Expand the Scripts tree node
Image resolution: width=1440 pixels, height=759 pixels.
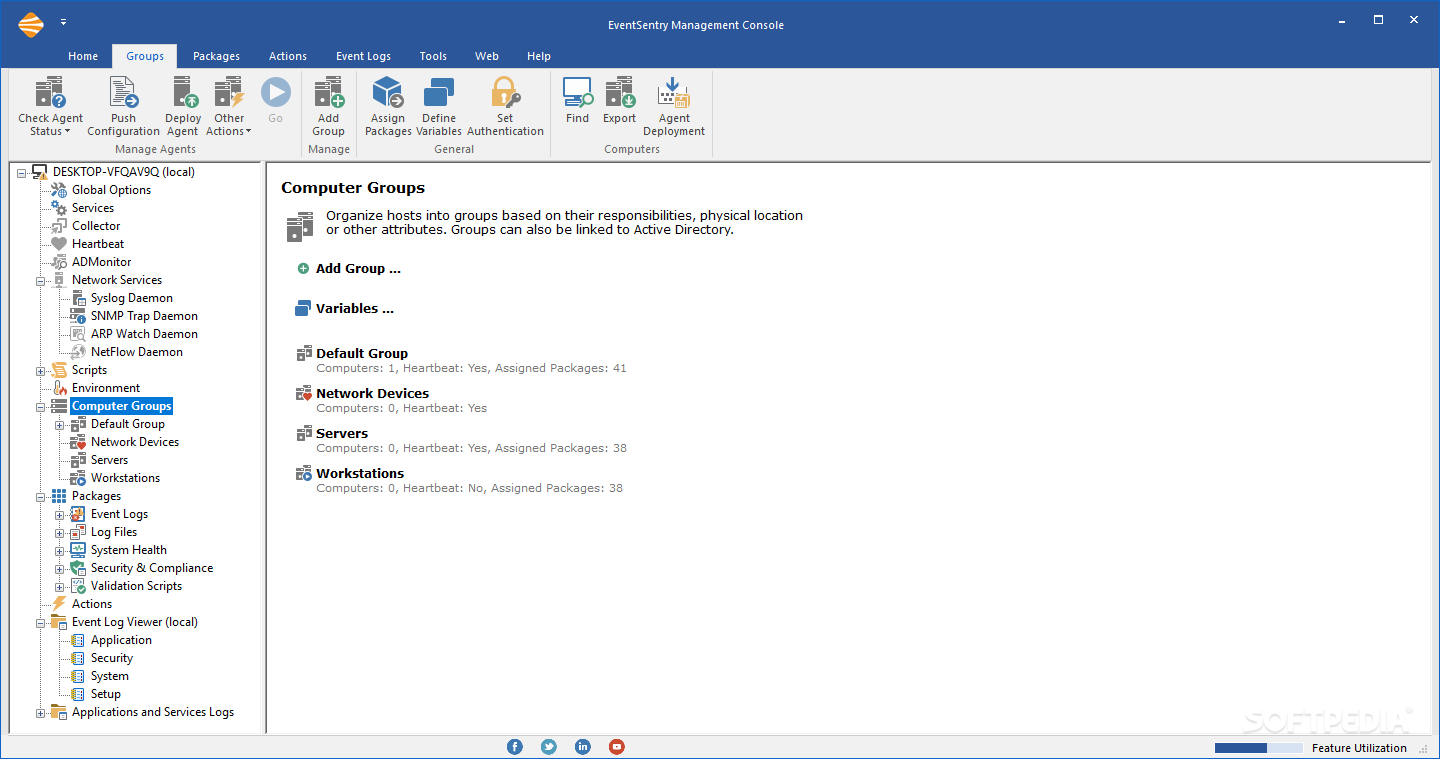[x=41, y=371]
